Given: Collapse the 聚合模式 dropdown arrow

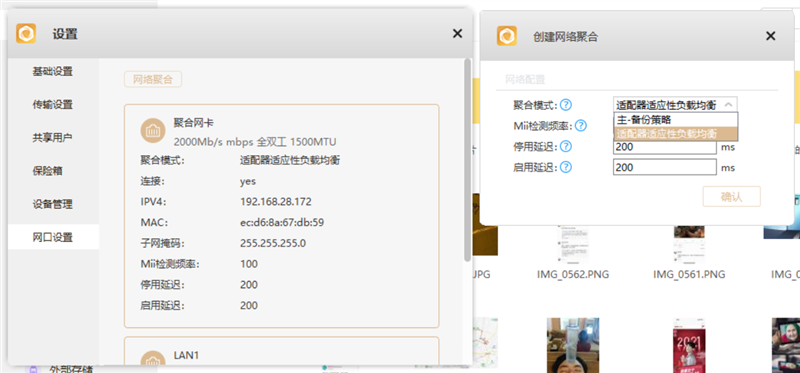Looking at the screenshot, I should click(728, 105).
